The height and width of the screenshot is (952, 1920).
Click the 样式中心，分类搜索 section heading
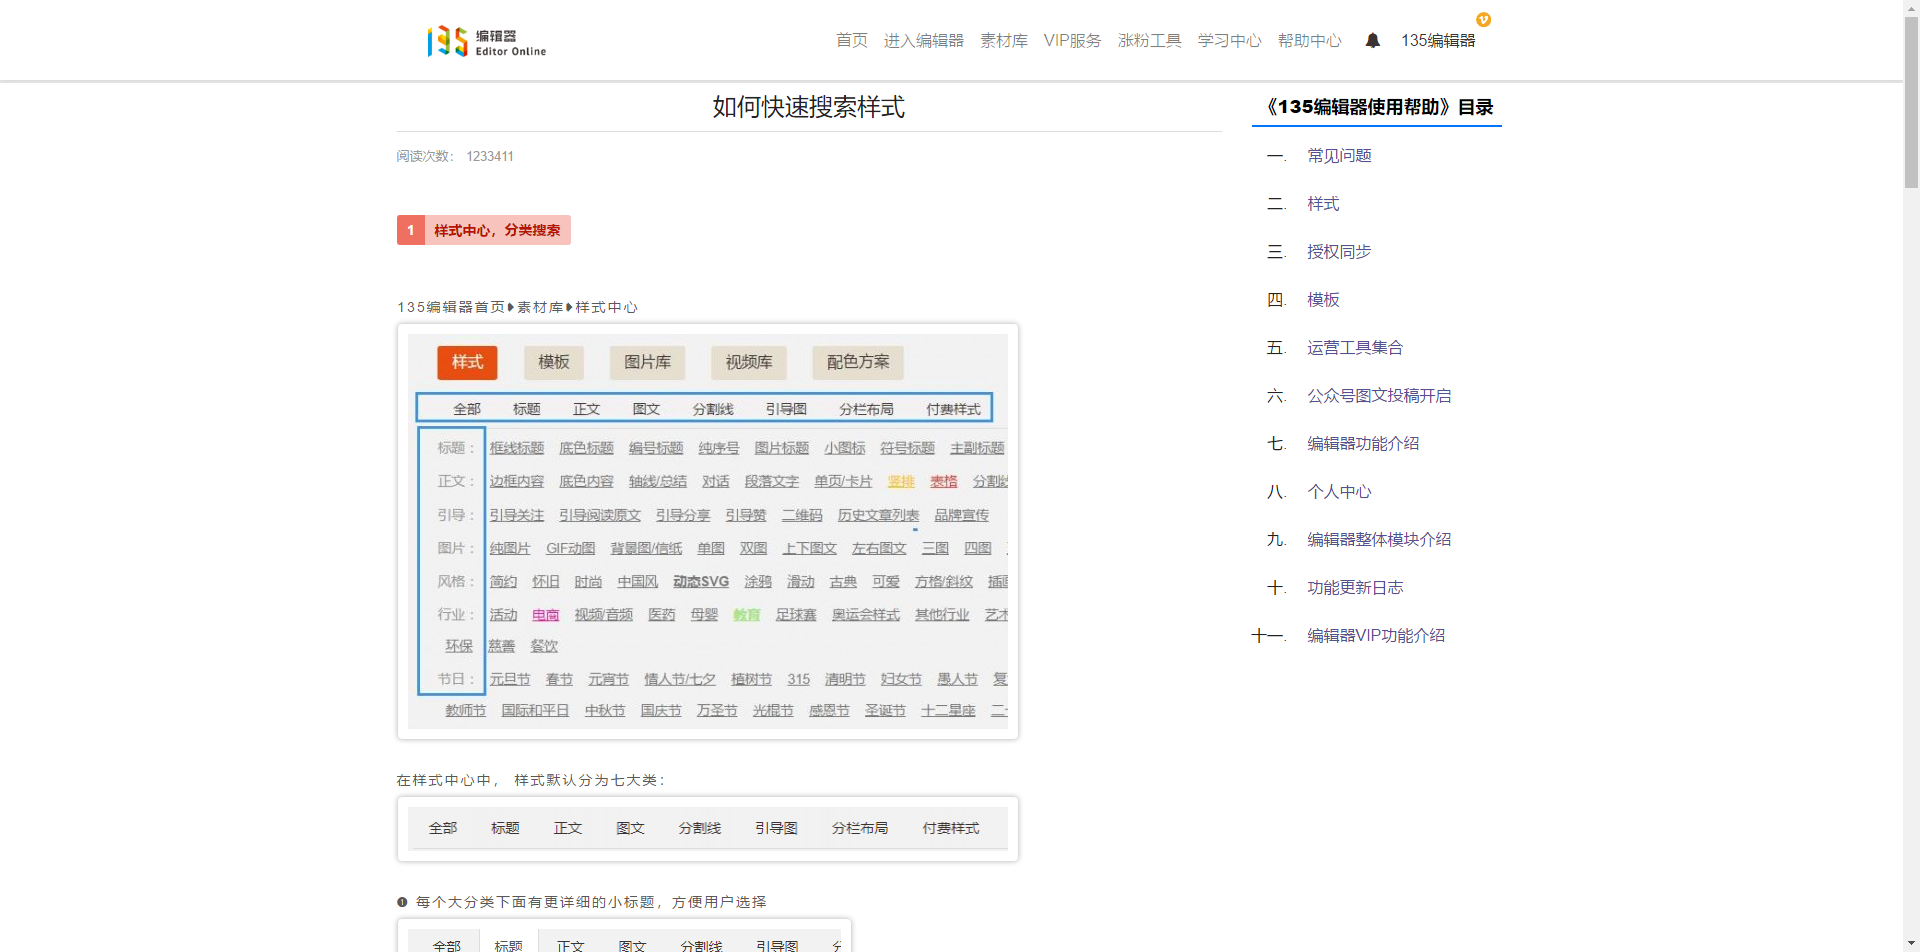(x=484, y=230)
